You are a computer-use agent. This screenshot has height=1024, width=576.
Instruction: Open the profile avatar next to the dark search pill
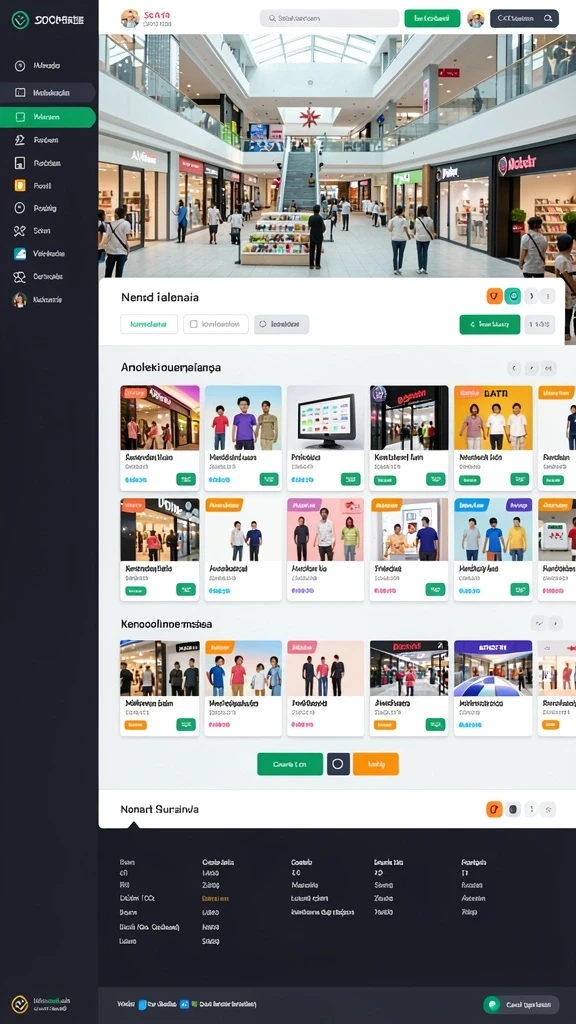click(x=475, y=18)
